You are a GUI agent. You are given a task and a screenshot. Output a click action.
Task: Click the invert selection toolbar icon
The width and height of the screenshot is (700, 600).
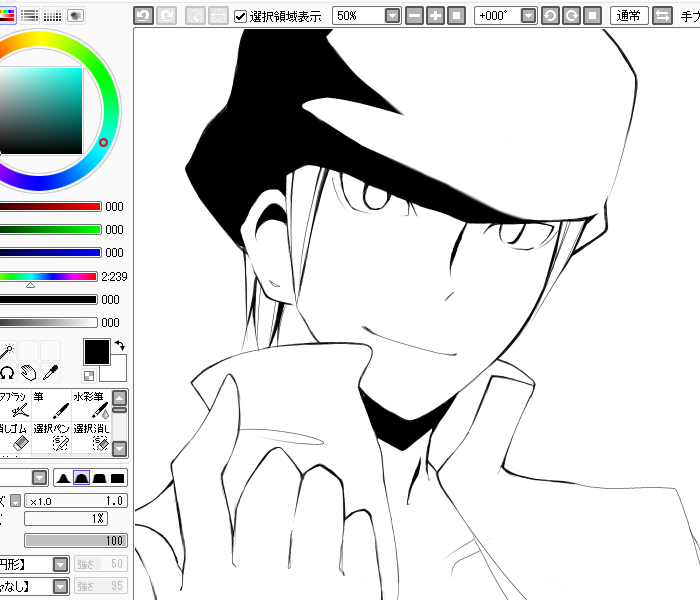[x=218, y=16]
